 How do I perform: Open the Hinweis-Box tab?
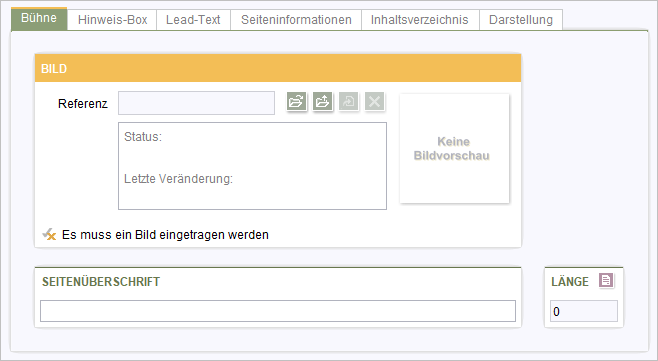click(x=112, y=20)
